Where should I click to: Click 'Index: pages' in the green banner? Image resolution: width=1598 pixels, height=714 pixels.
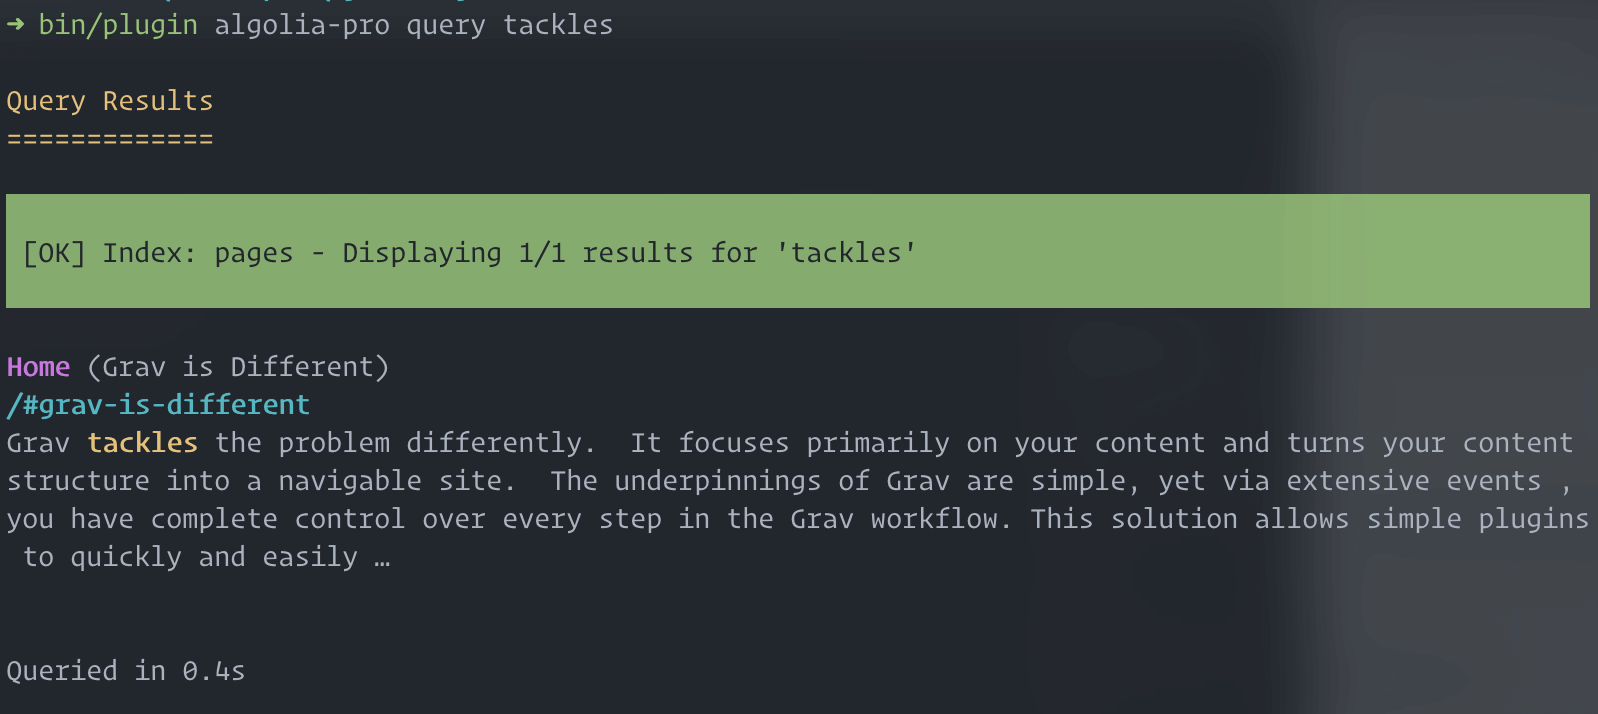click(198, 253)
